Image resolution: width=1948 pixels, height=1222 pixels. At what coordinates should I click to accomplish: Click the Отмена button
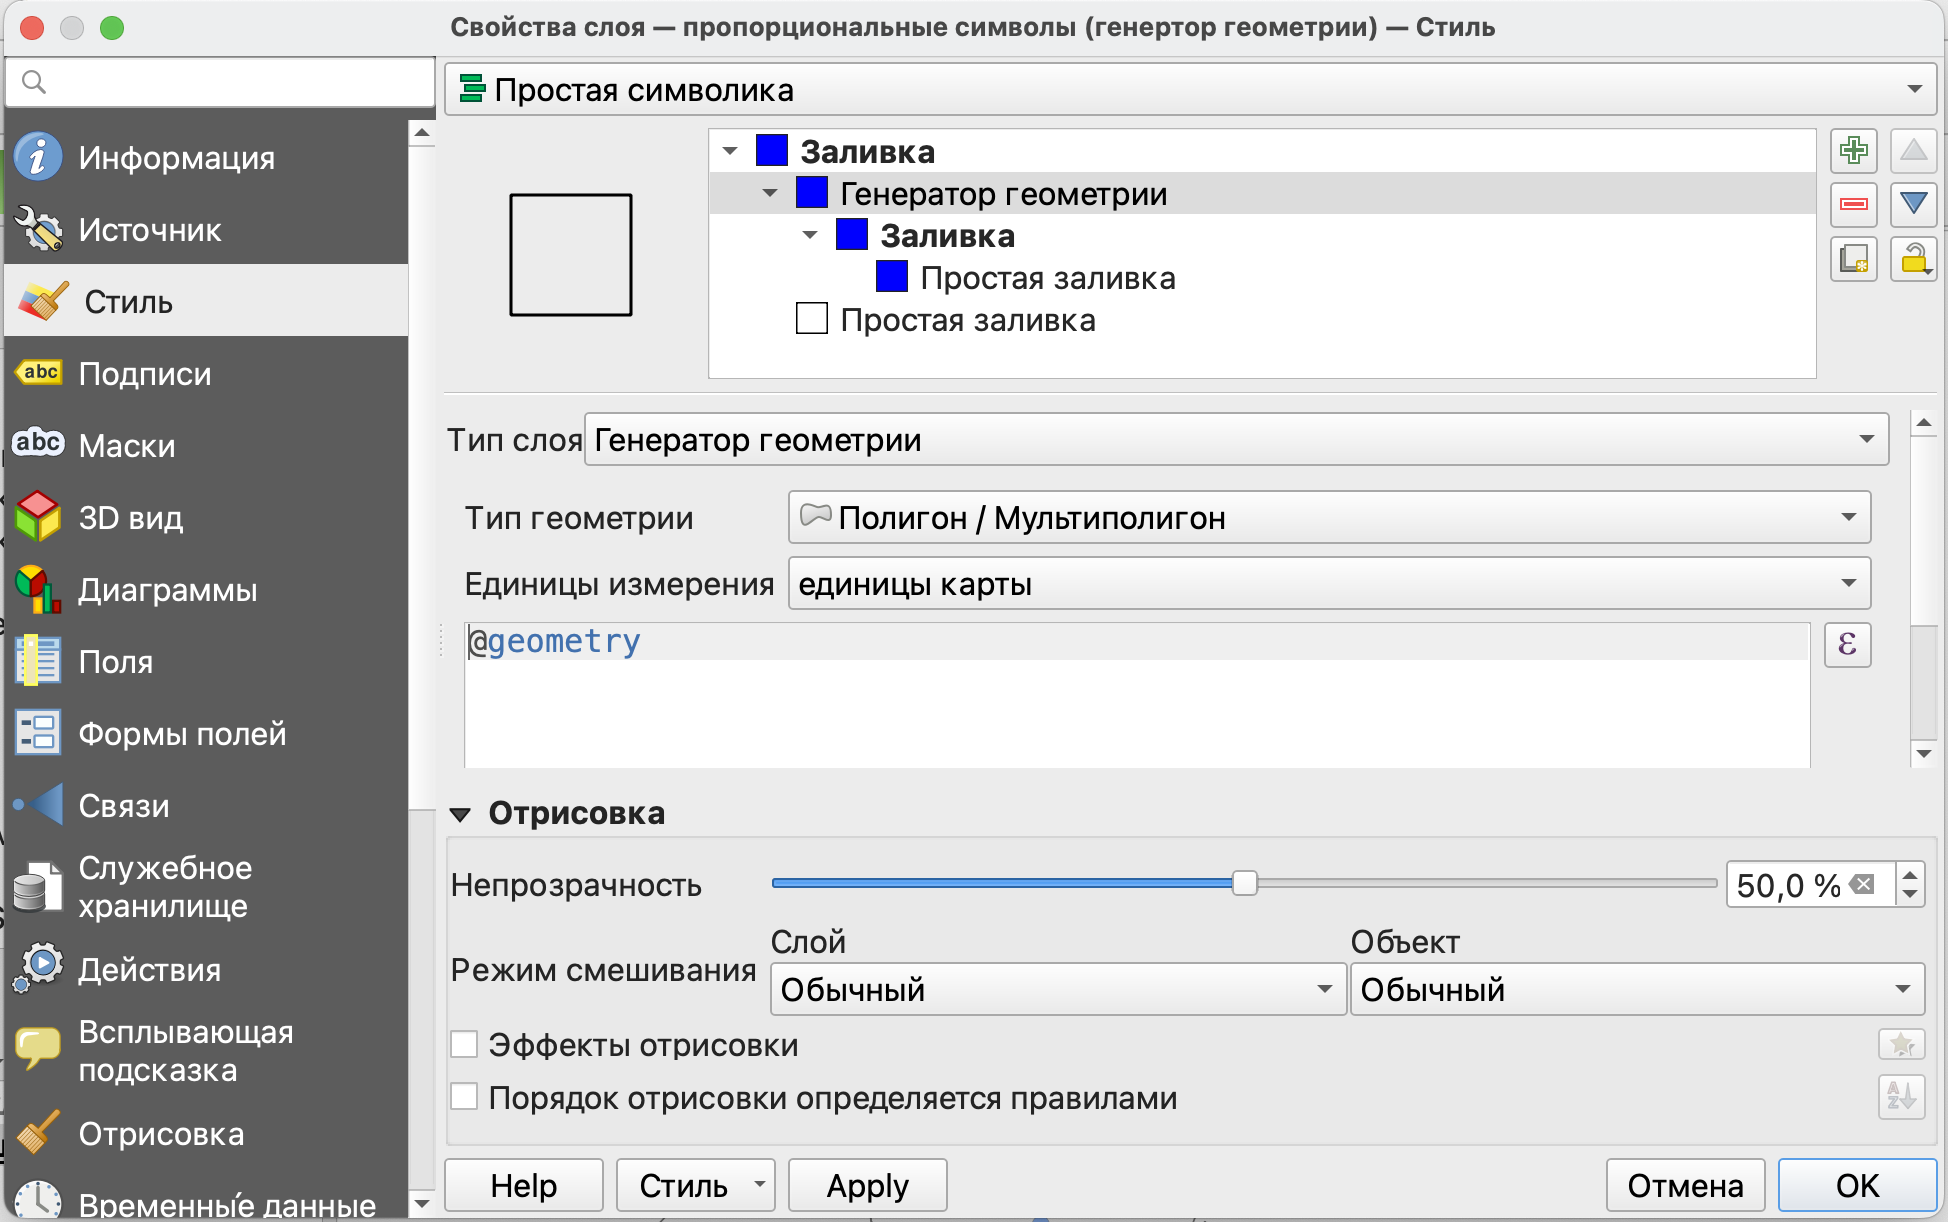coord(1685,1186)
